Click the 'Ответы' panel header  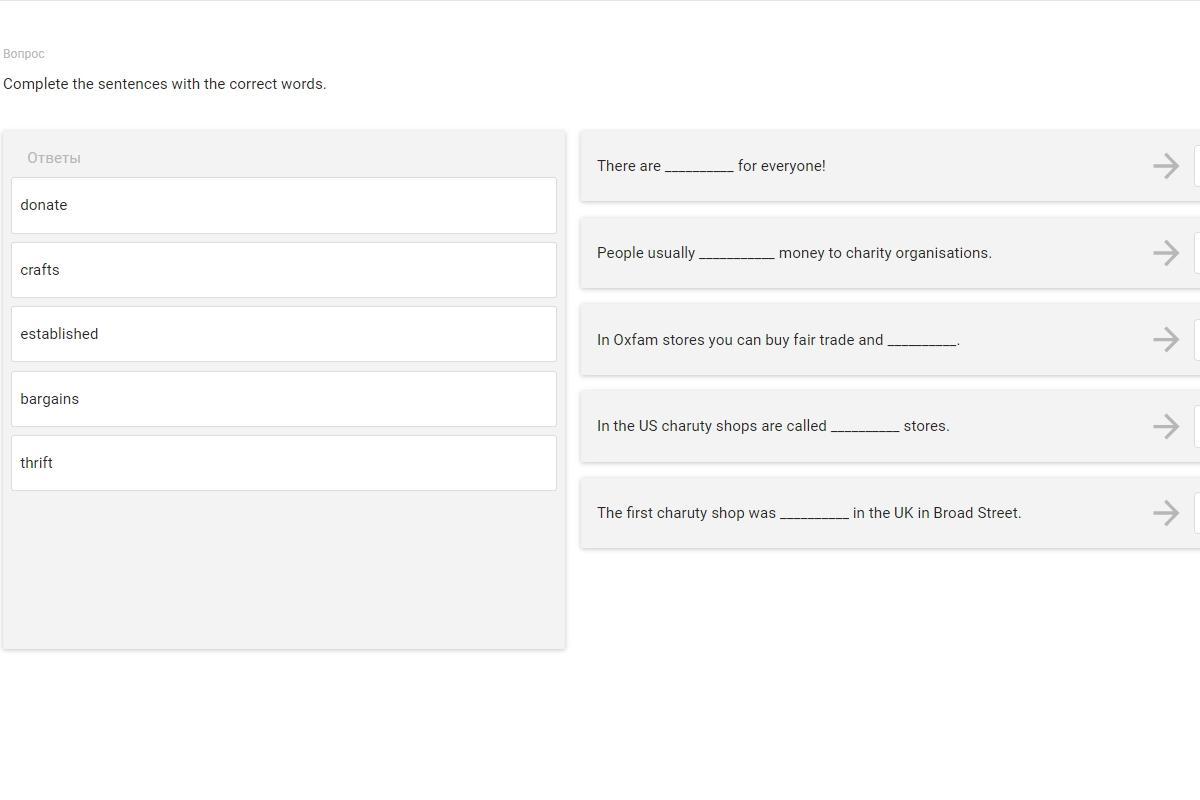pos(54,158)
